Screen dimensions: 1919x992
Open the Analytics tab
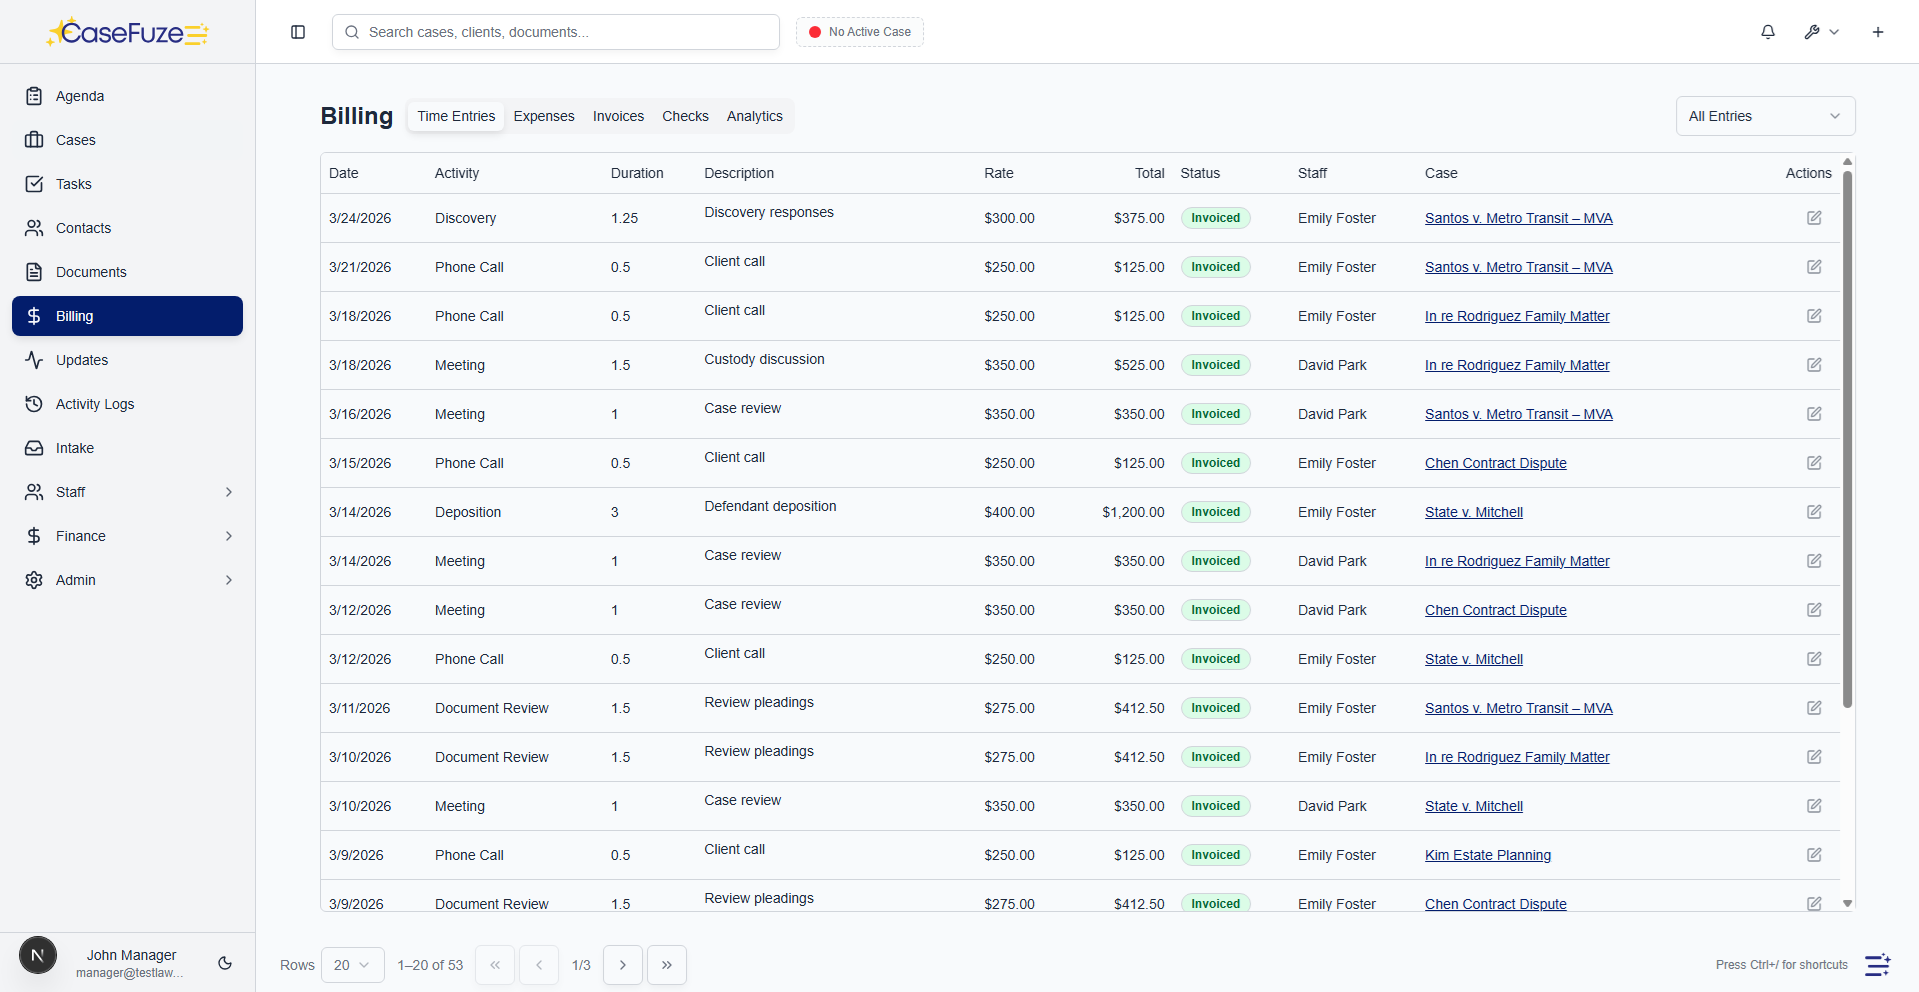pos(754,116)
